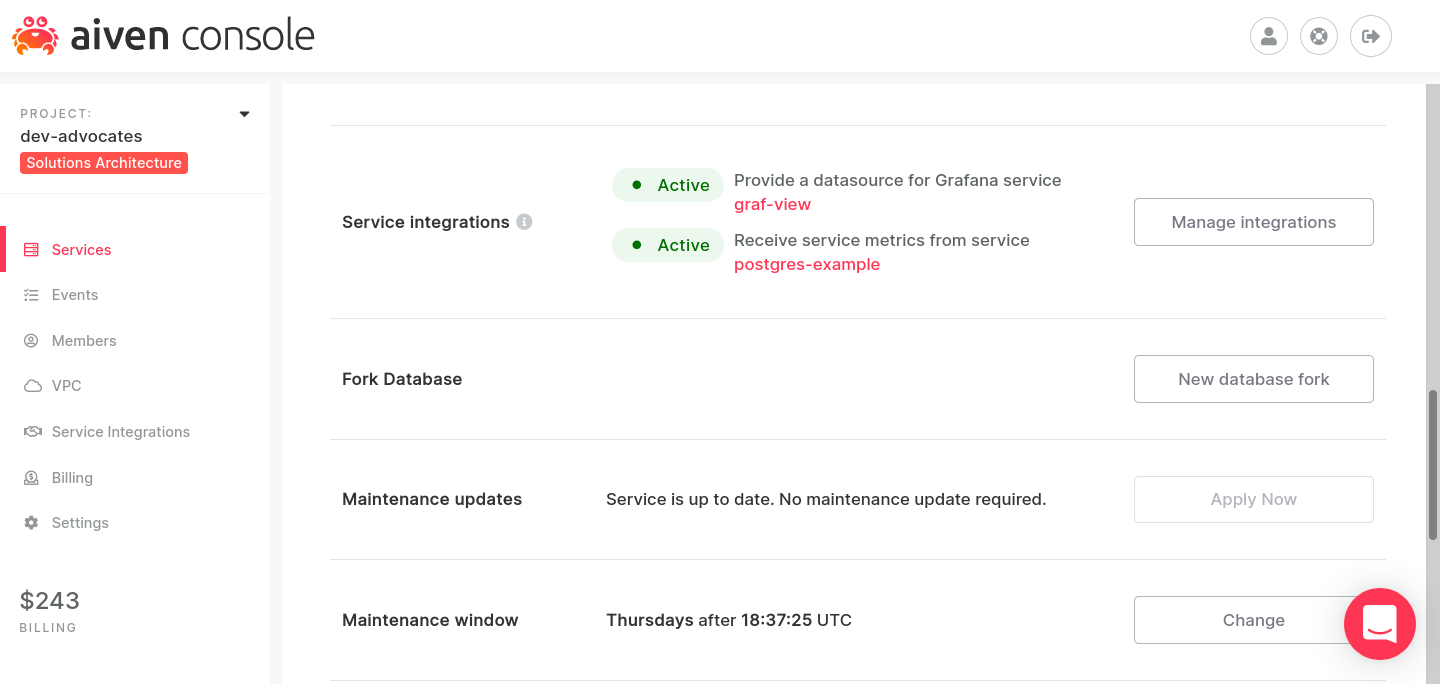This screenshot has width=1440, height=684.
Task: Click the sign-out icon top right
Action: coord(1370,35)
